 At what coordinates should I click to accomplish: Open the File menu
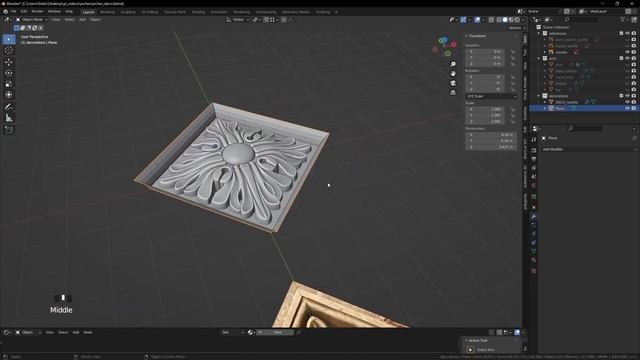coord(13,11)
